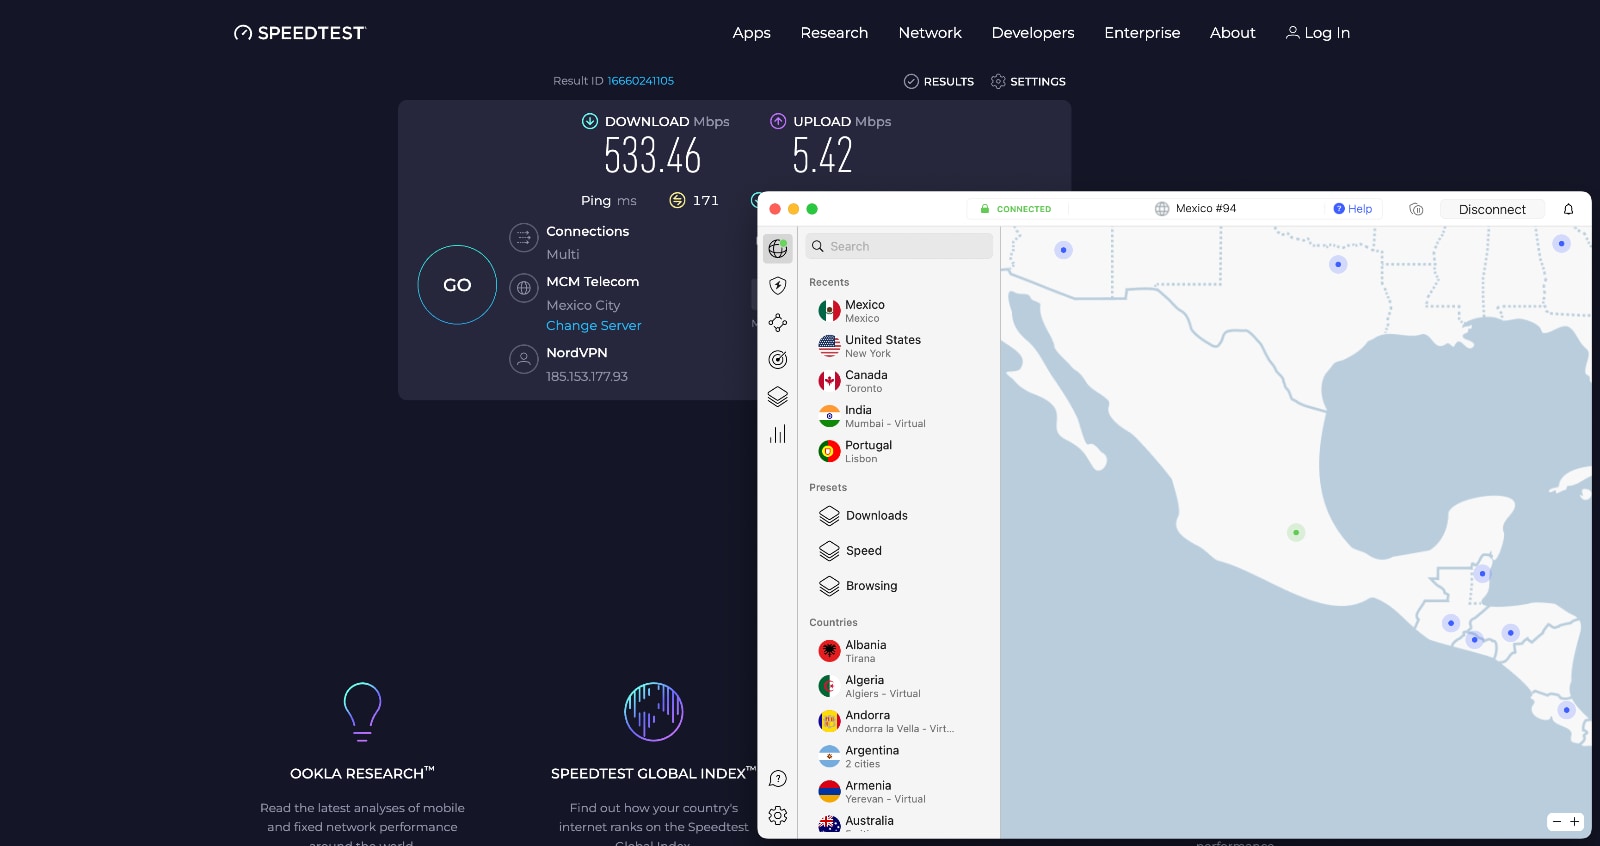Image resolution: width=1600 pixels, height=846 pixels.
Task: Select Canada Toronto recent server
Action: [898, 381]
